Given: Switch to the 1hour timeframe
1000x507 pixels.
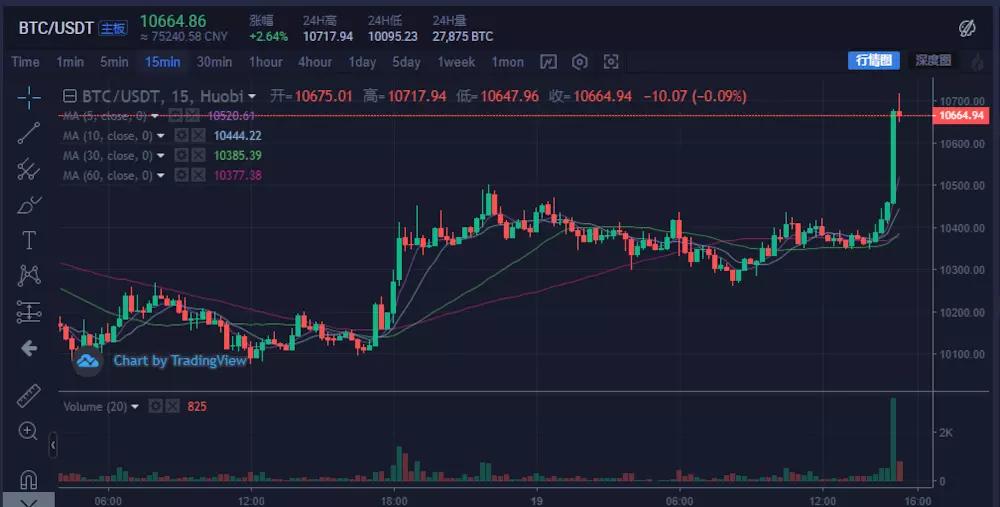Looking at the screenshot, I should coord(265,62).
